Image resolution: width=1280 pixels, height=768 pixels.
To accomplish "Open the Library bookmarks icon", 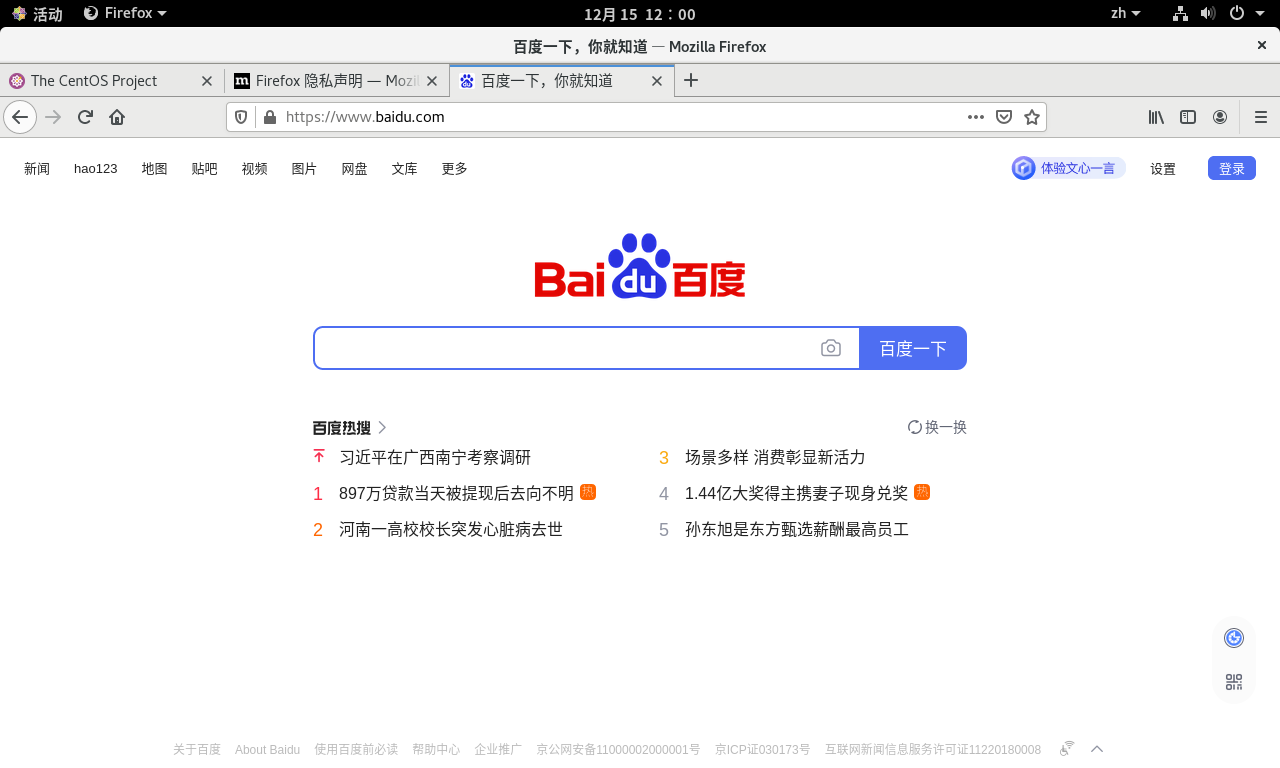I will coord(1156,117).
